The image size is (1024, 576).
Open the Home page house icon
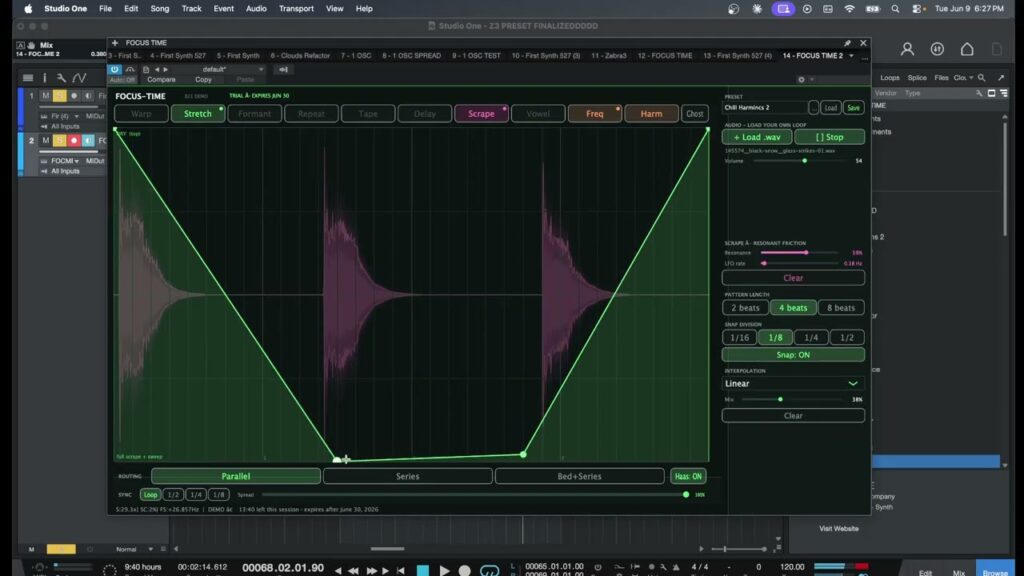[967, 49]
